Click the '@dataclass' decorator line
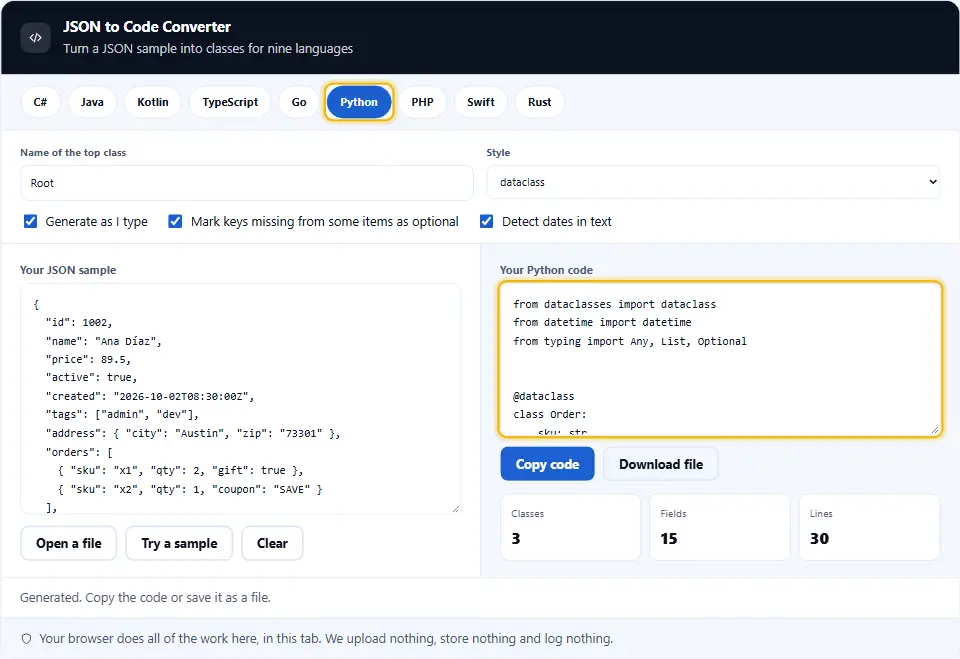The width and height of the screenshot is (960, 659). click(x=544, y=396)
